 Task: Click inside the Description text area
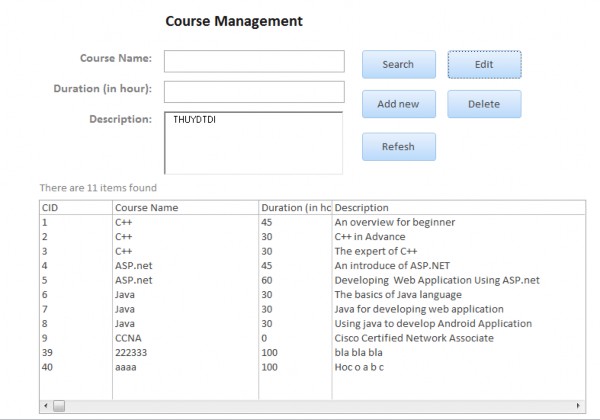254,142
